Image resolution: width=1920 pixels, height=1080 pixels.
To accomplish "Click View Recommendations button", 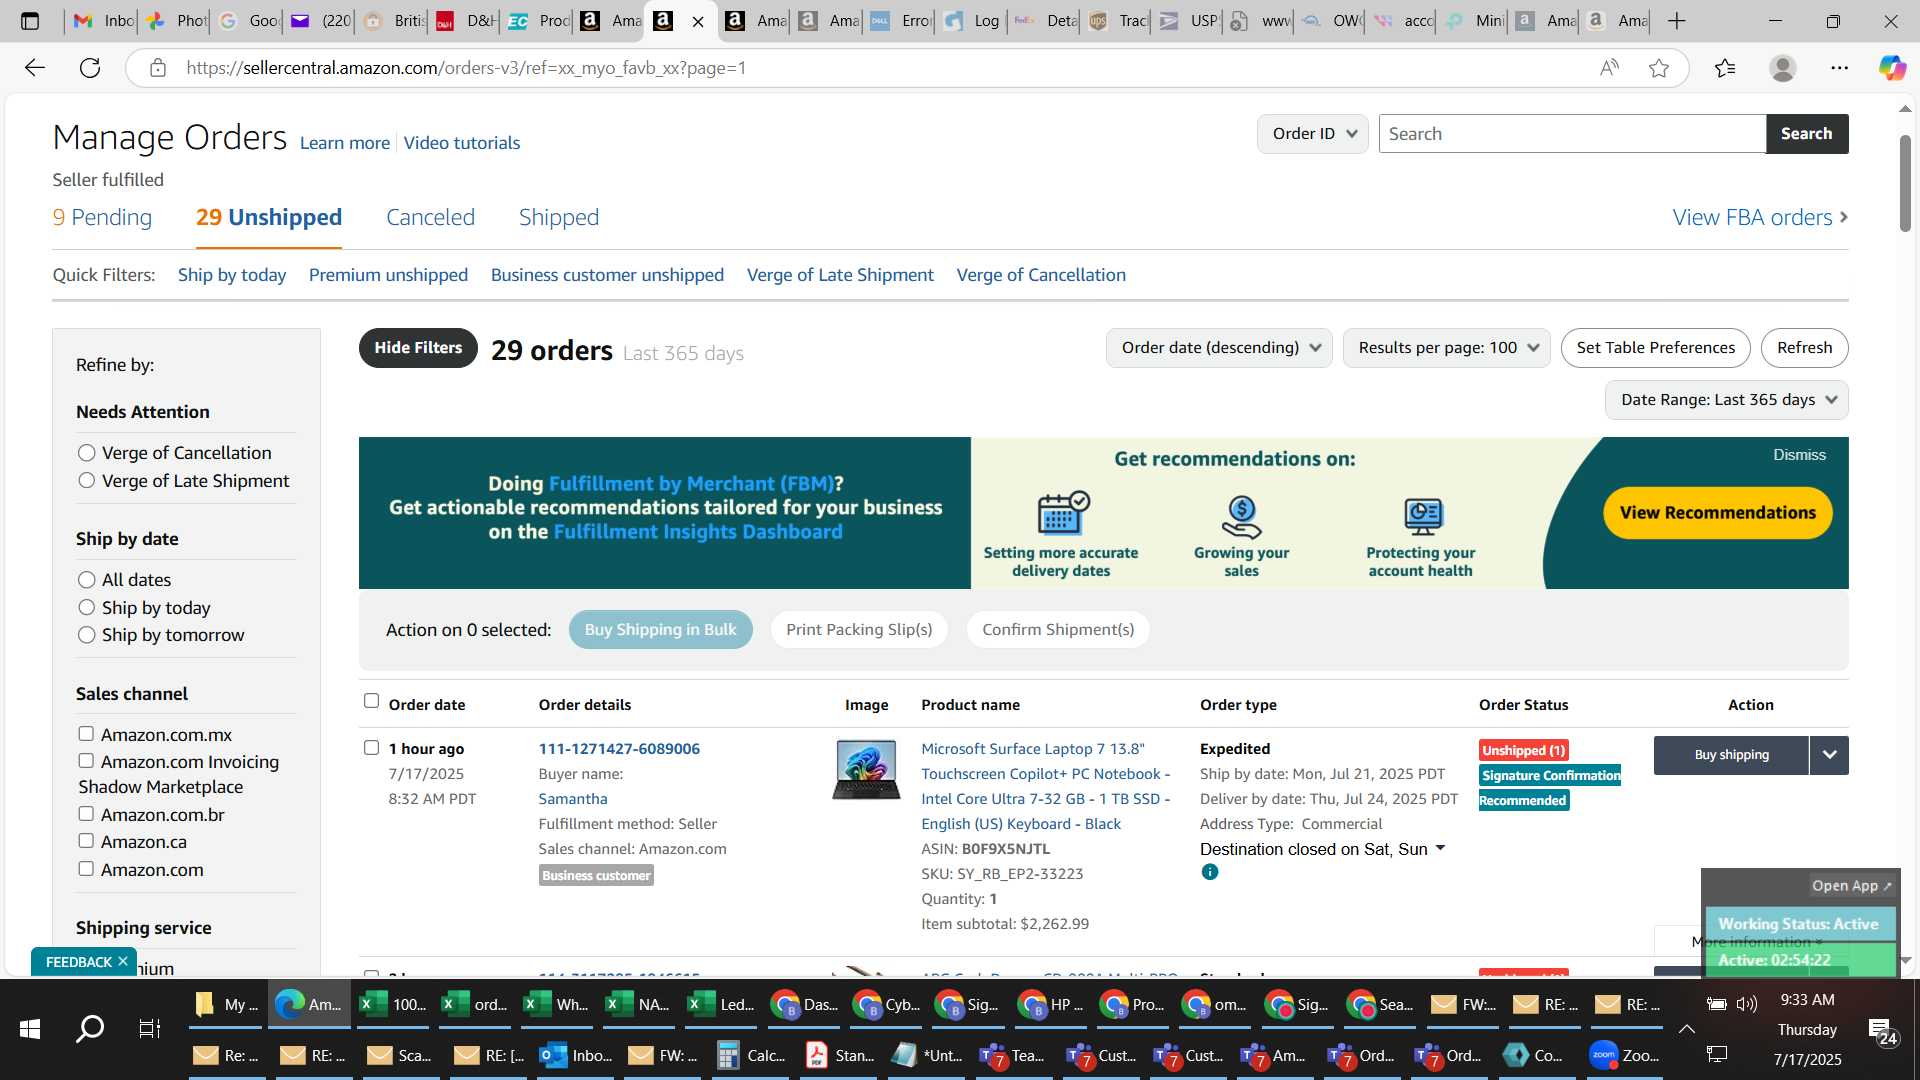I will pyautogui.click(x=1717, y=513).
